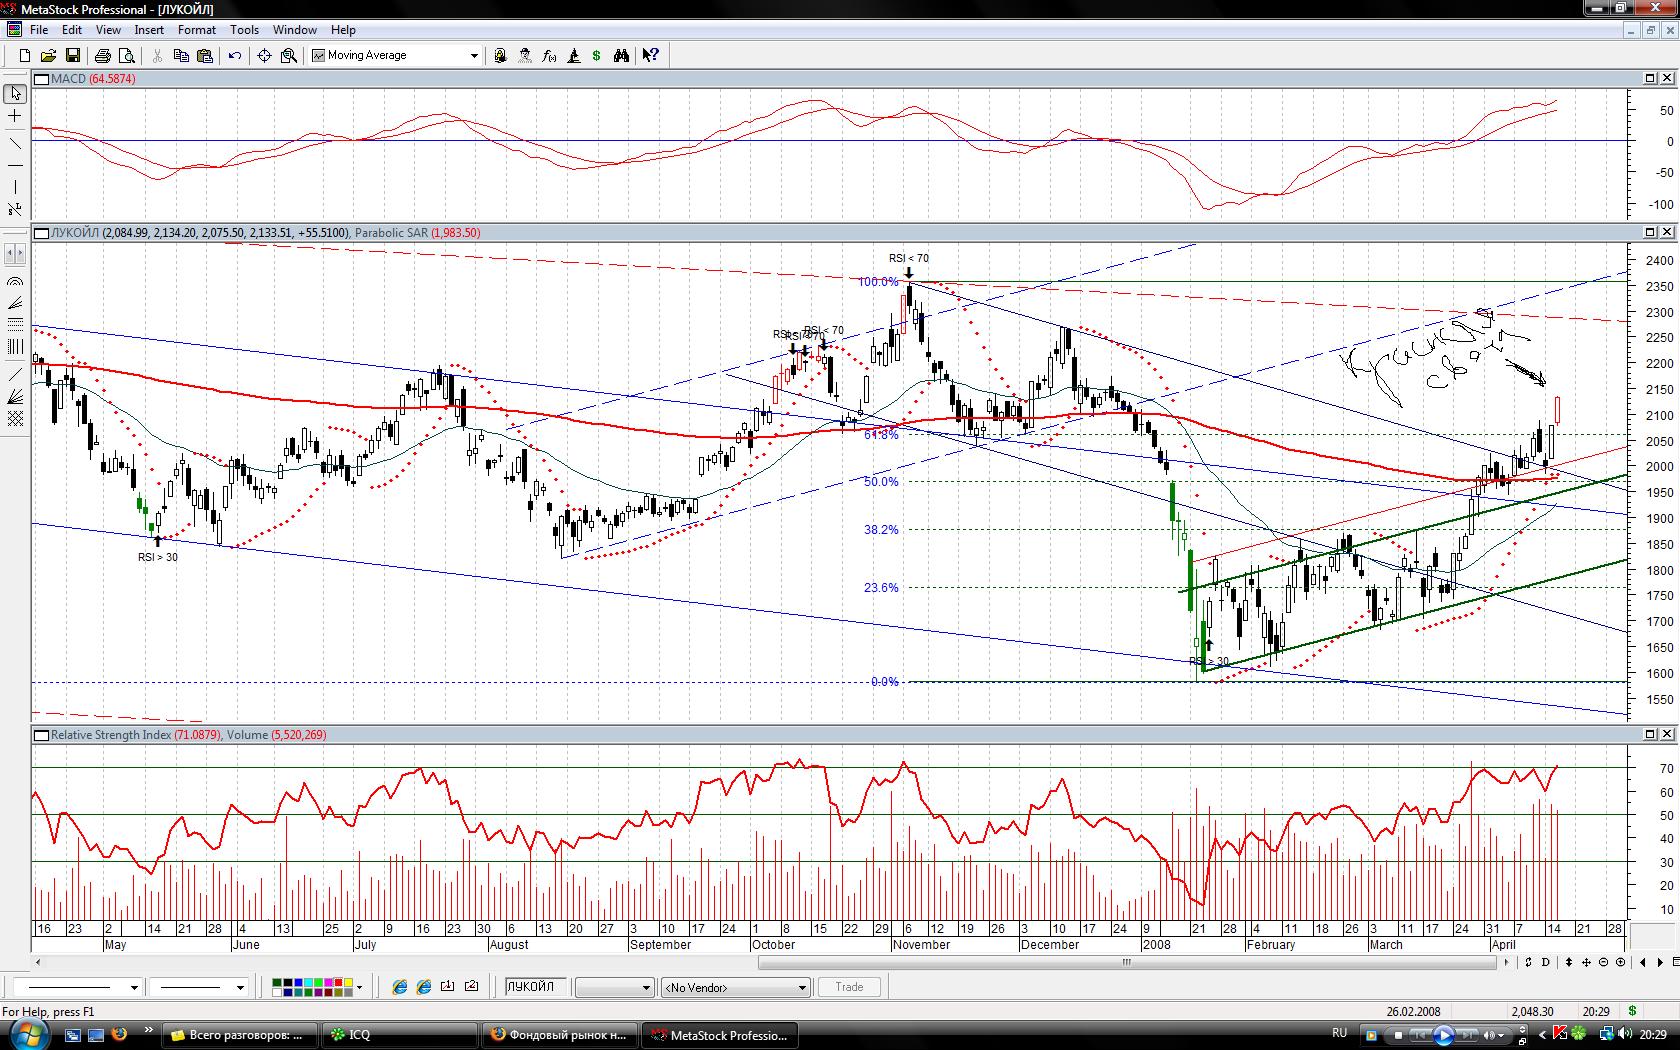The width and height of the screenshot is (1680, 1050).
Task: Open the File menu
Action: (39, 30)
